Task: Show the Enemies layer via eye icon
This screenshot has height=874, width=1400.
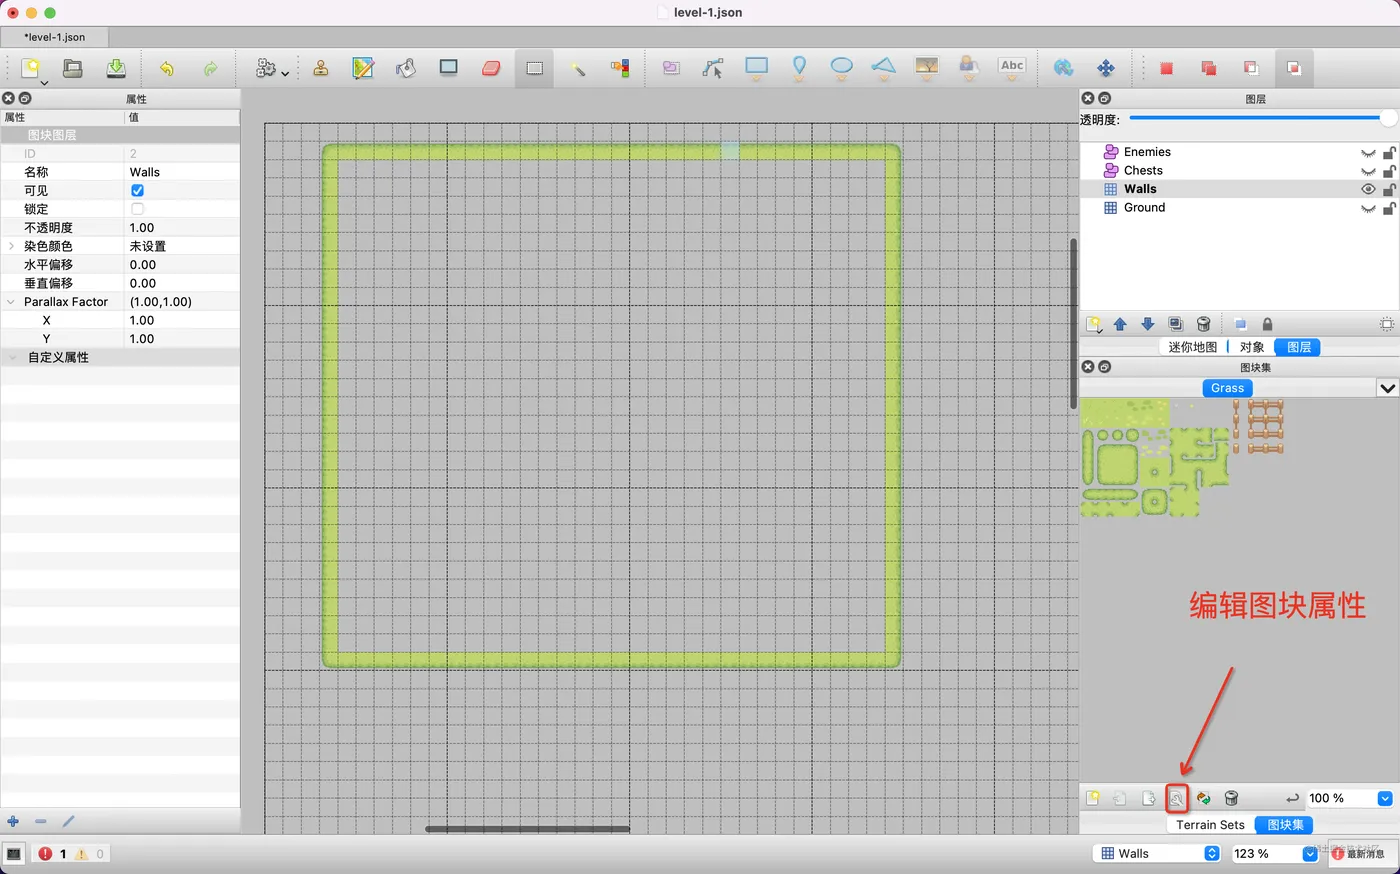Action: tap(1368, 153)
